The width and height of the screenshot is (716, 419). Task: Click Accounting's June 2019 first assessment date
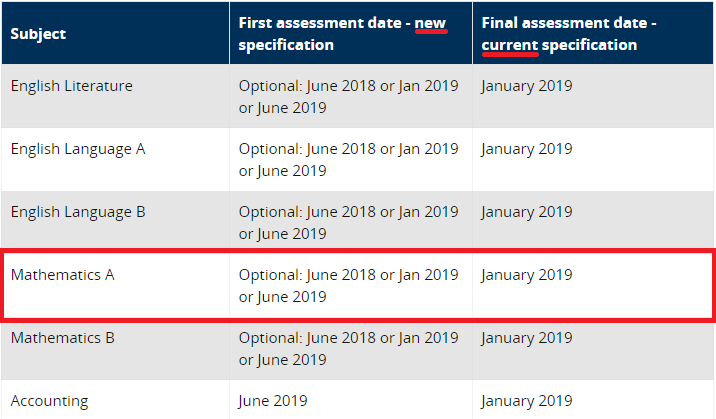pyautogui.click(x=273, y=401)
